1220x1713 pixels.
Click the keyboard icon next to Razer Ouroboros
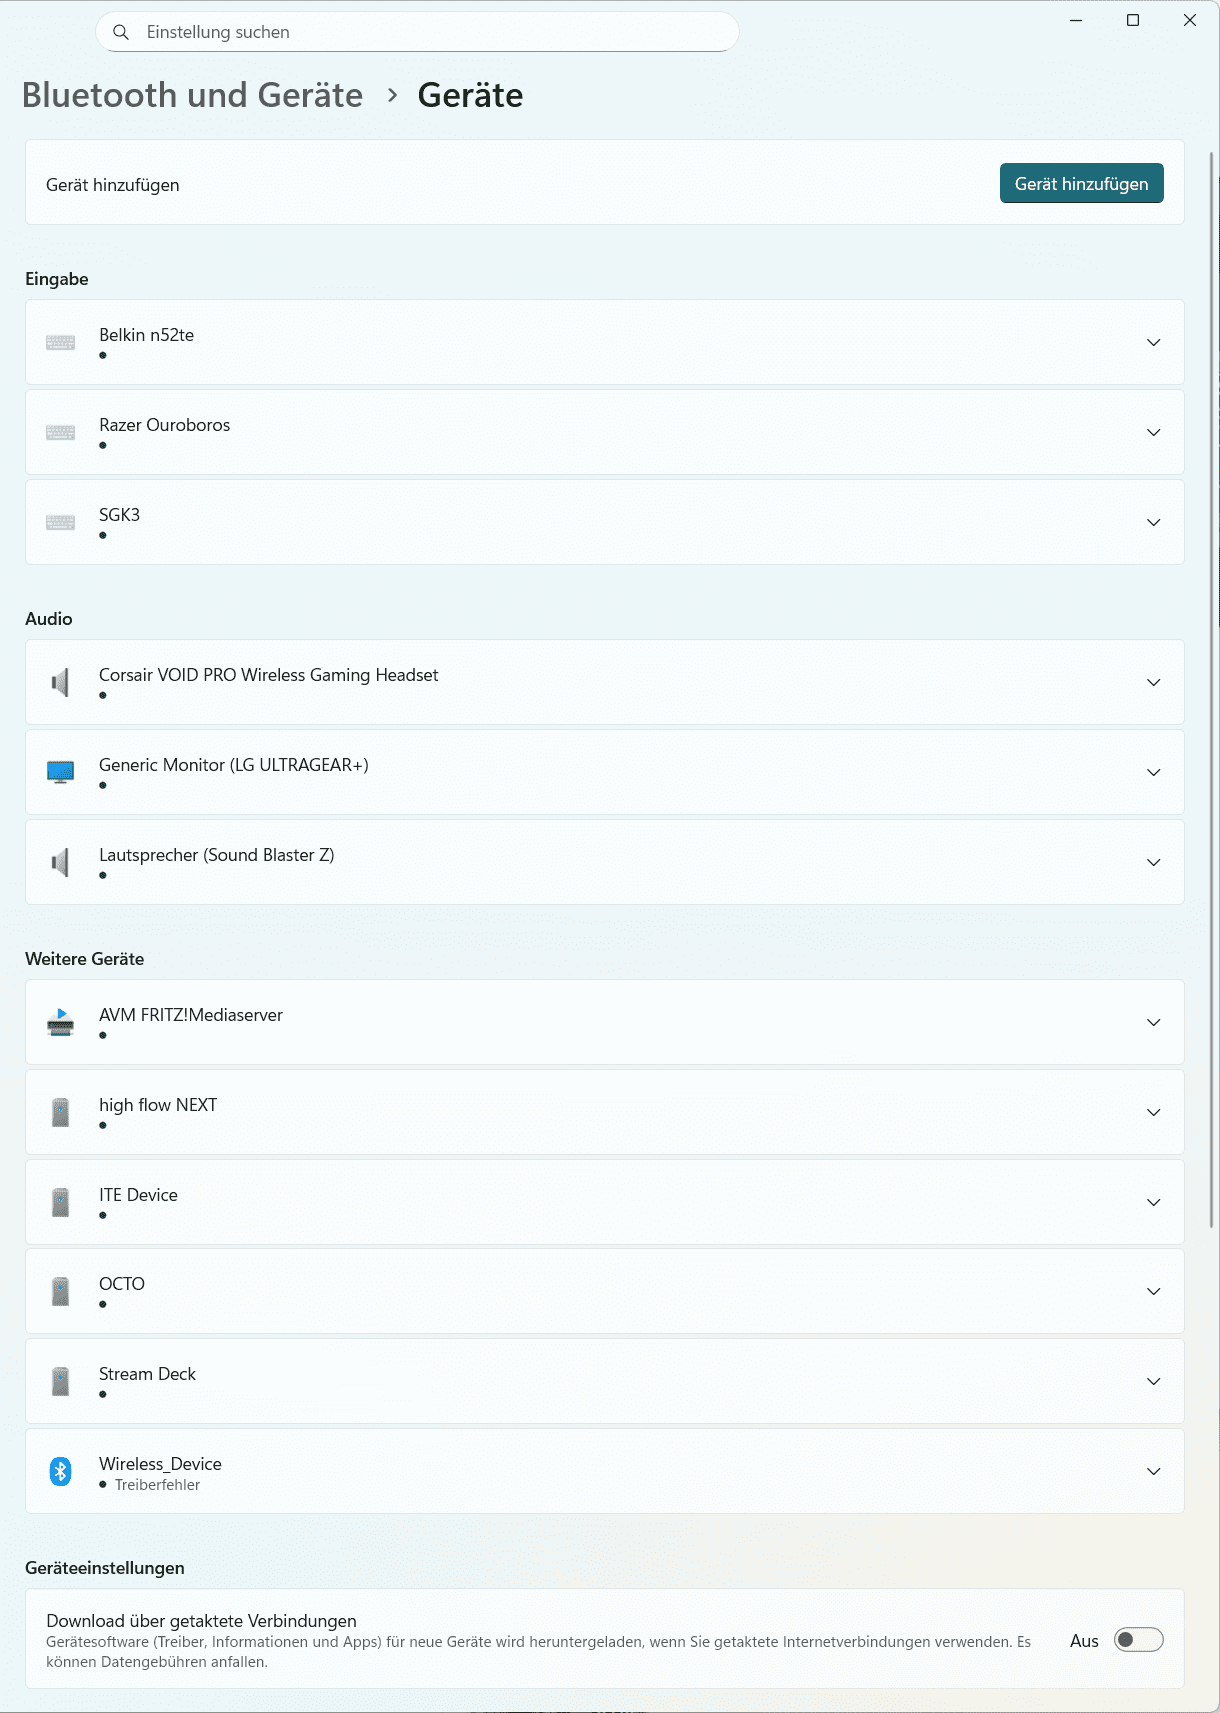tap(61, 433)
